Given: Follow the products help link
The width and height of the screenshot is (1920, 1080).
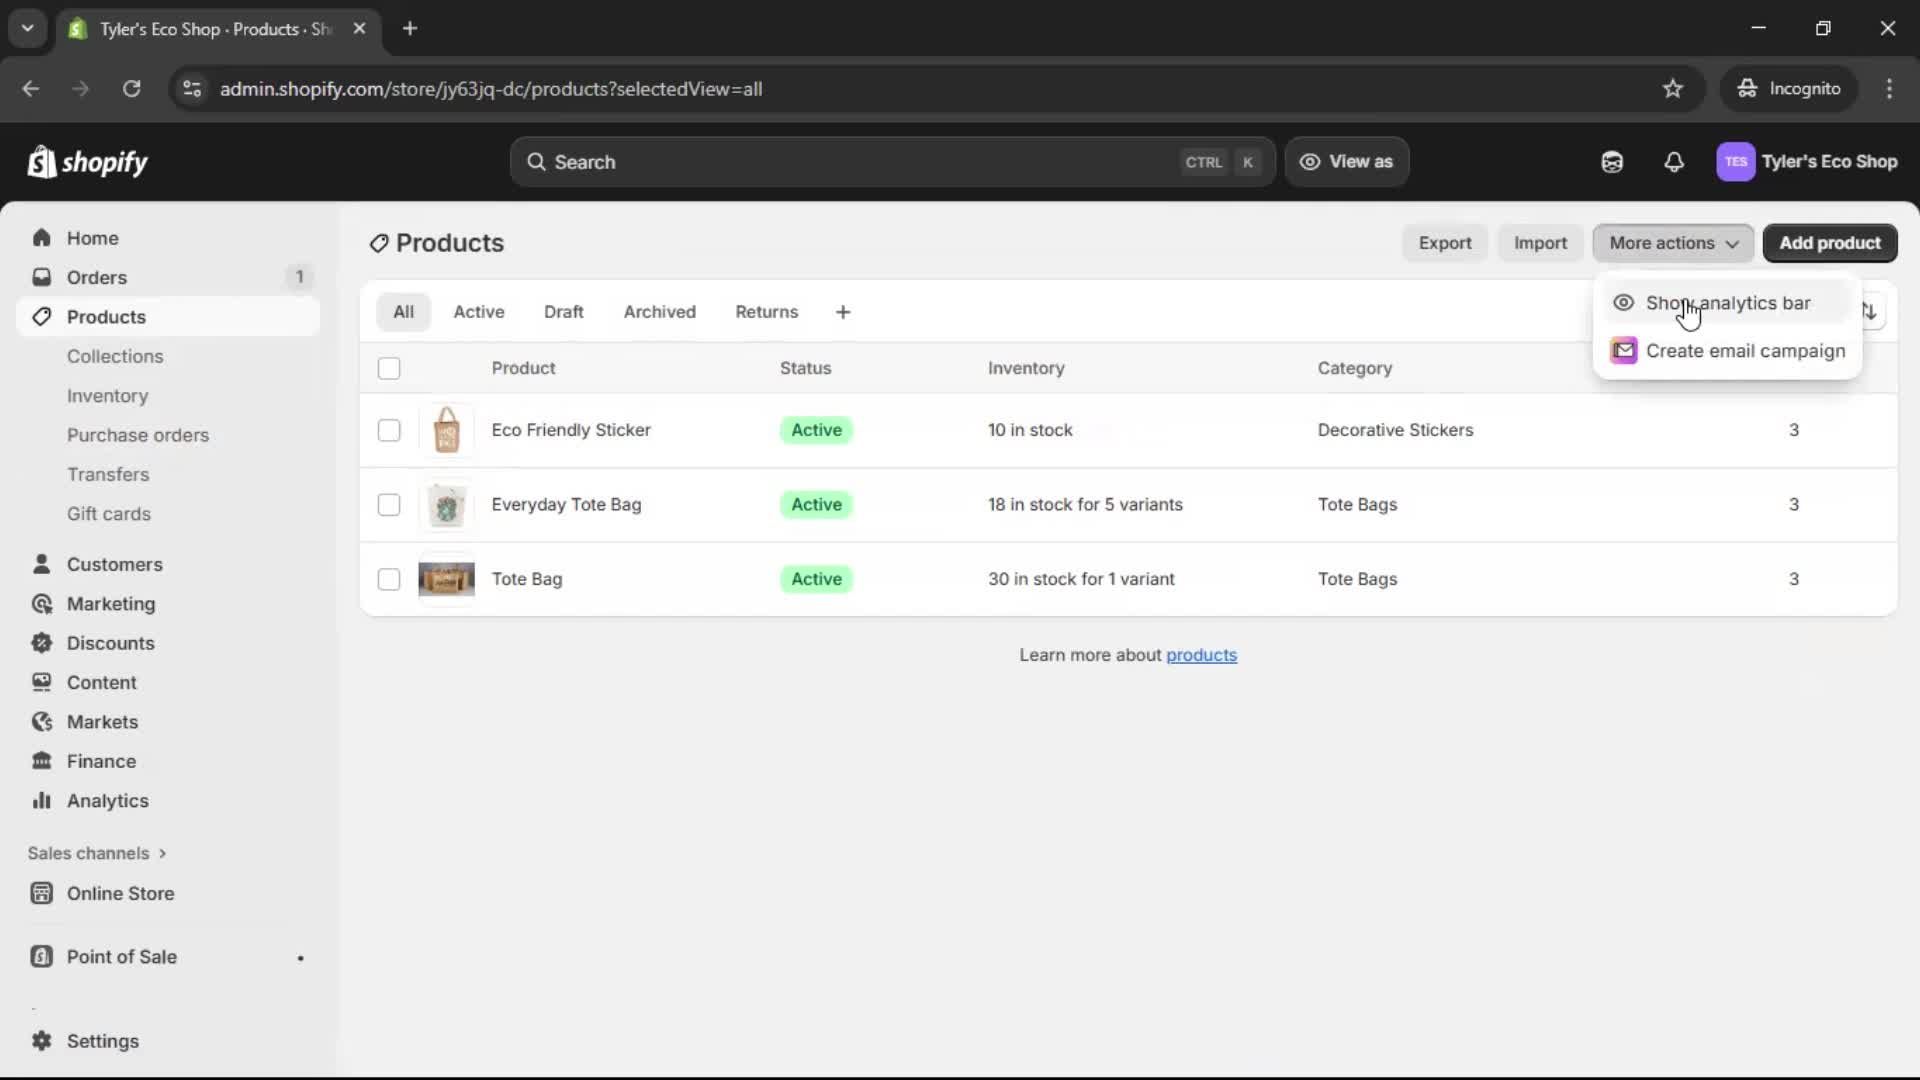Looking at the screenshot, I should coord(1201,655).
